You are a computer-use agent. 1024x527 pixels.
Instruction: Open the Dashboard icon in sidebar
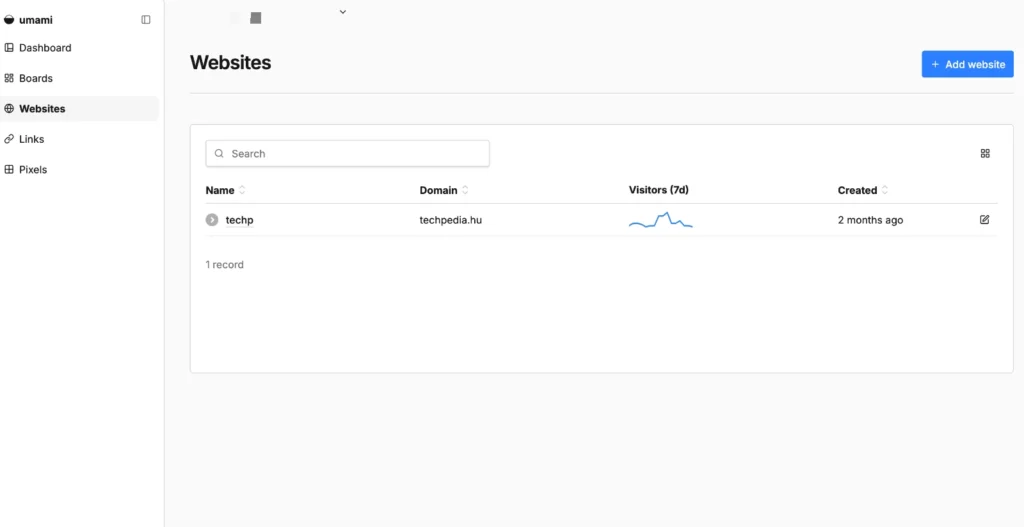pyautogui.click(x=9, y=48)
